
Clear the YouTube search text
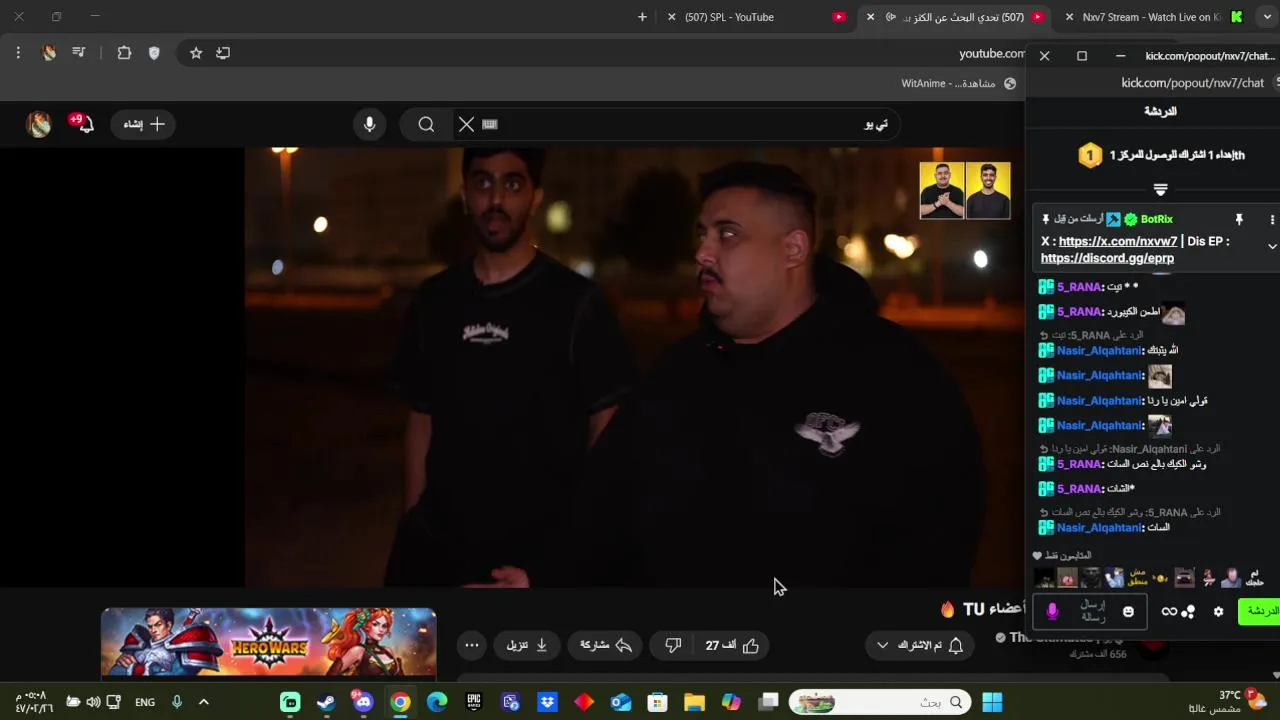point(466,124)
